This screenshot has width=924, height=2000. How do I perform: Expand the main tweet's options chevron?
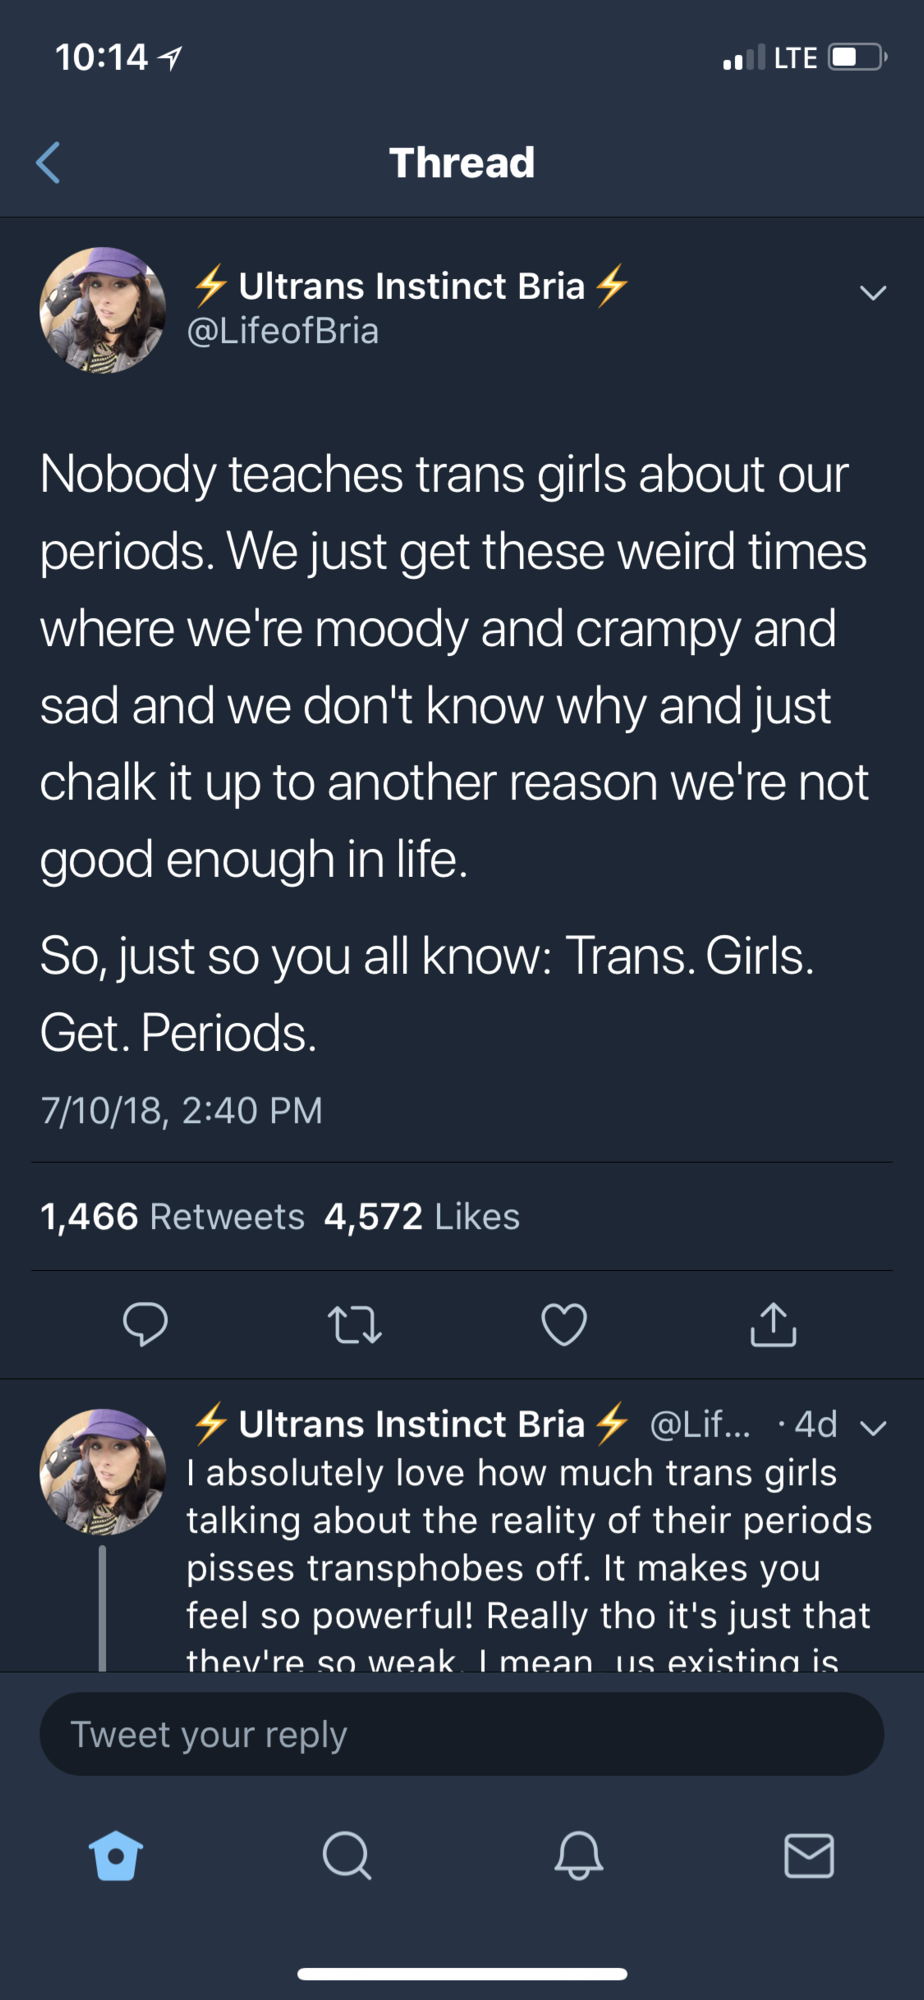[873, 293]
